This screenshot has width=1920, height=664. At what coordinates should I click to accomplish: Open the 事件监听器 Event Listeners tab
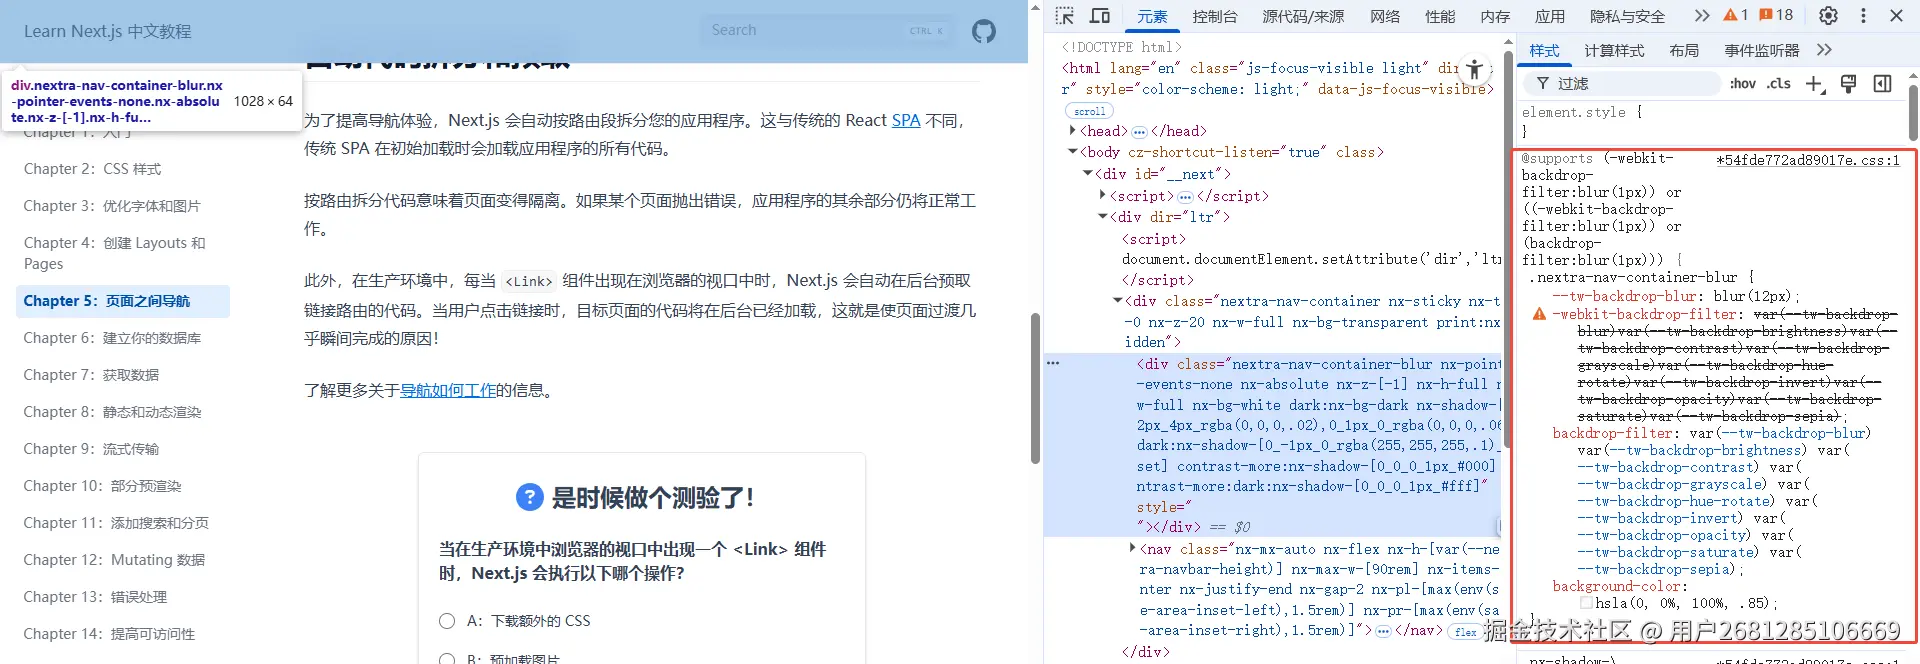[x=1761, y=50]
